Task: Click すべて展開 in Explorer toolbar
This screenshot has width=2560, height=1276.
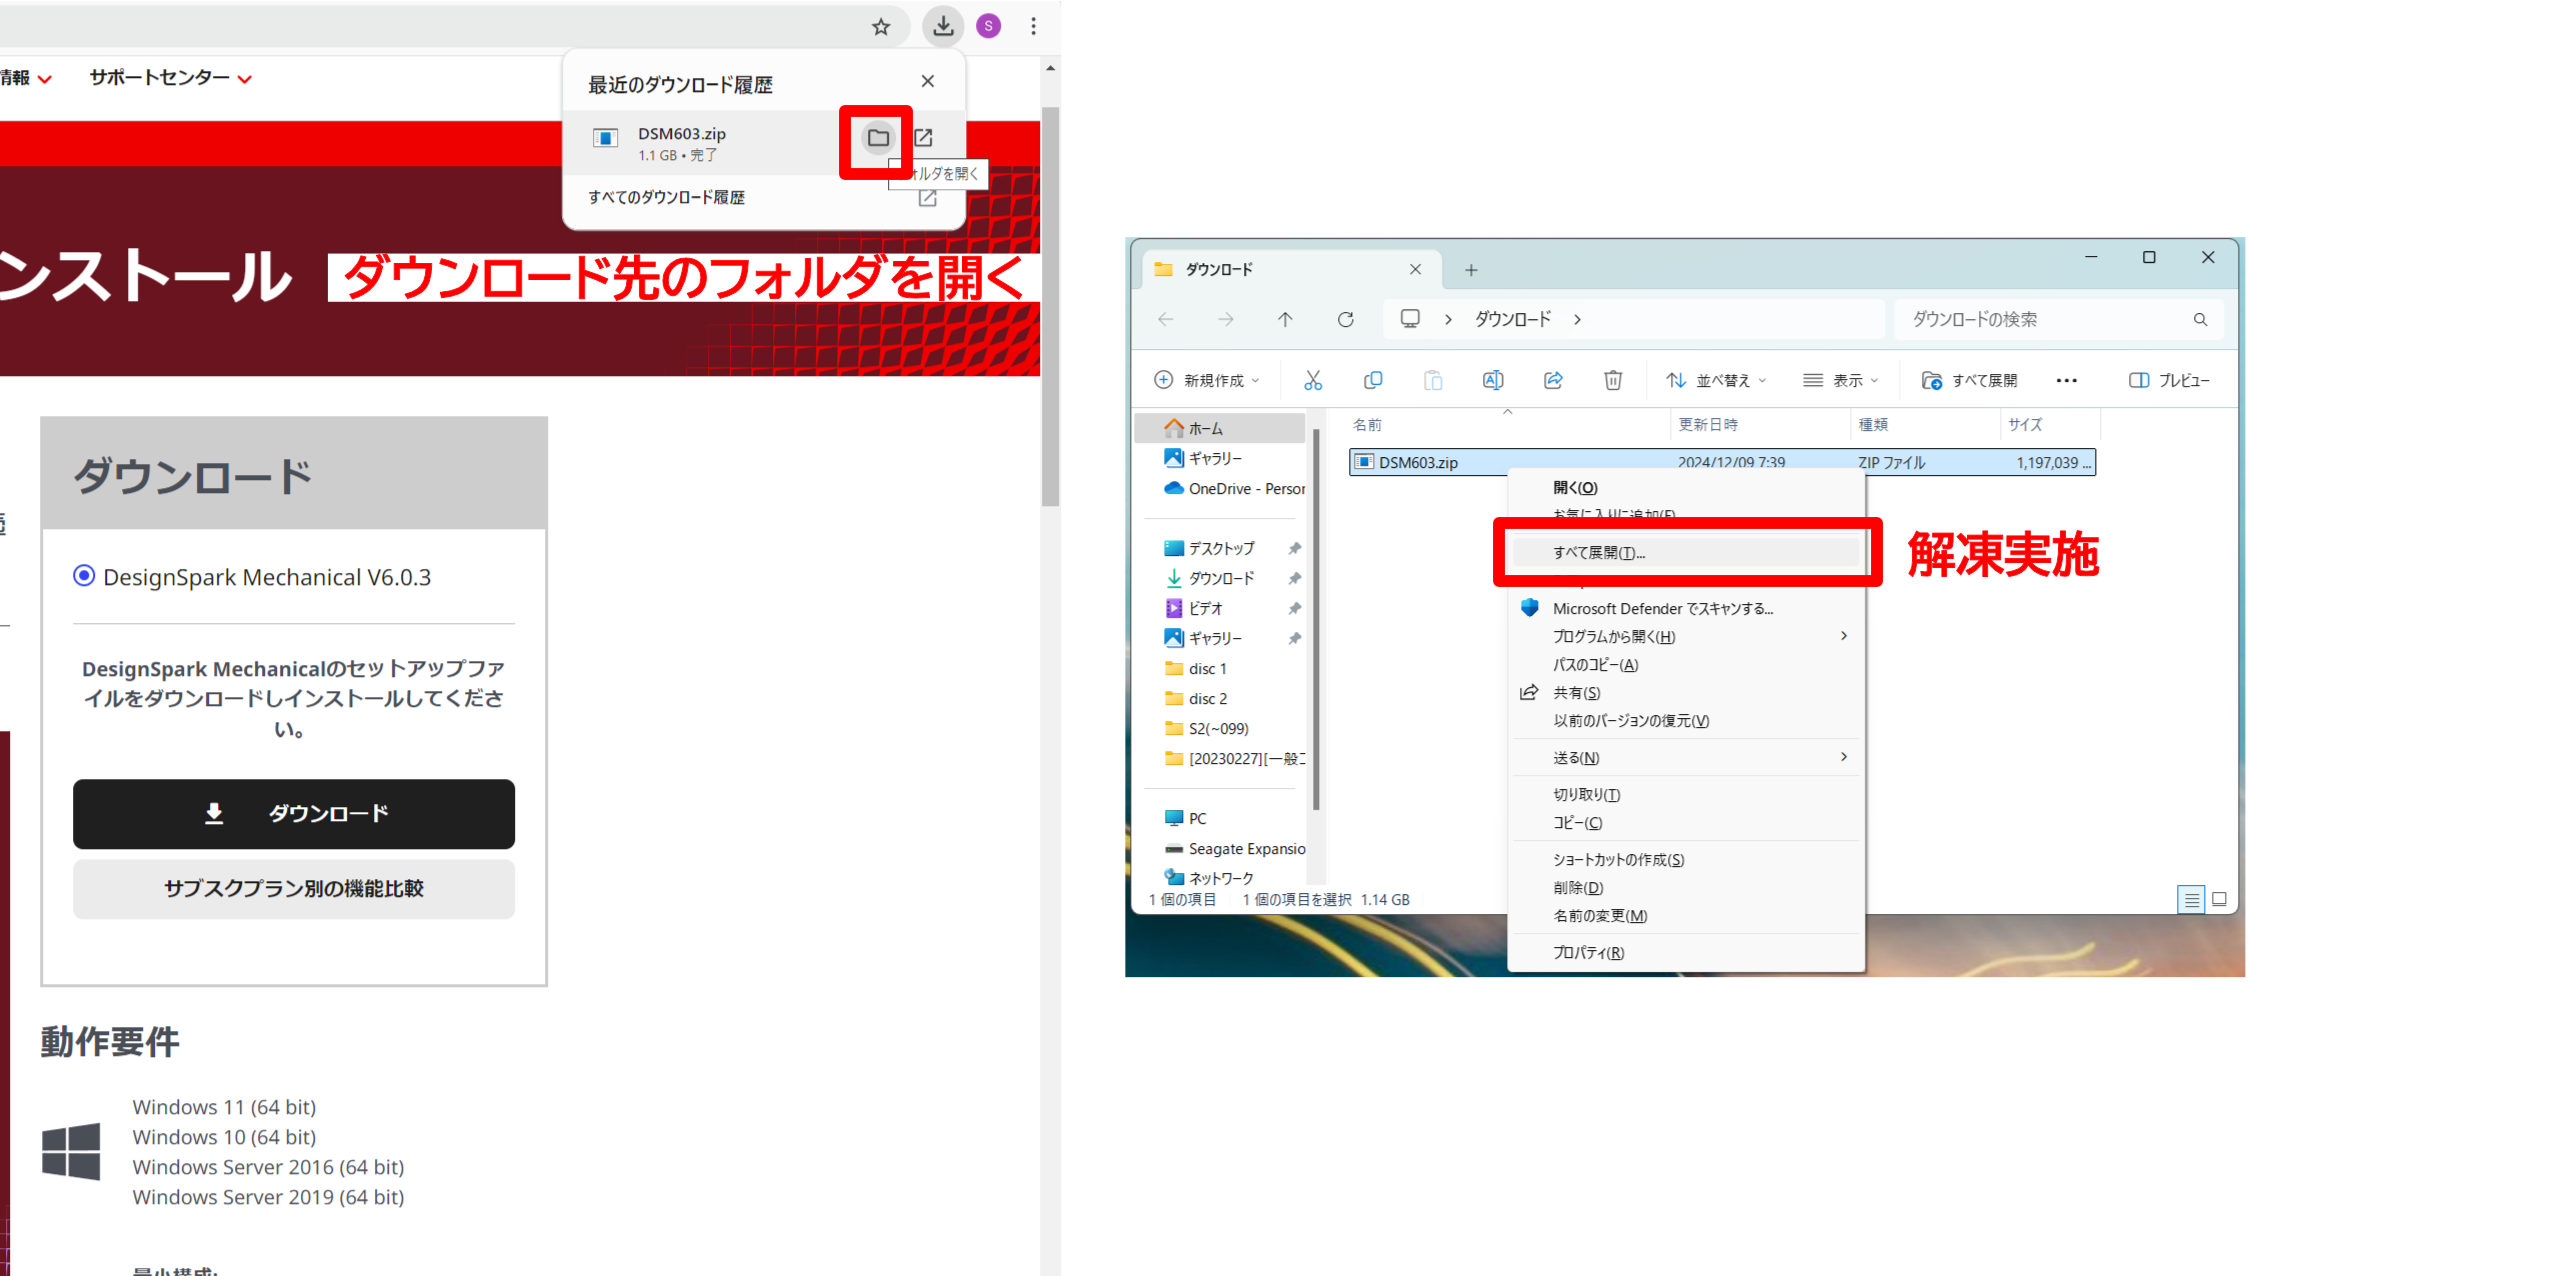Action: point(1969,380)
